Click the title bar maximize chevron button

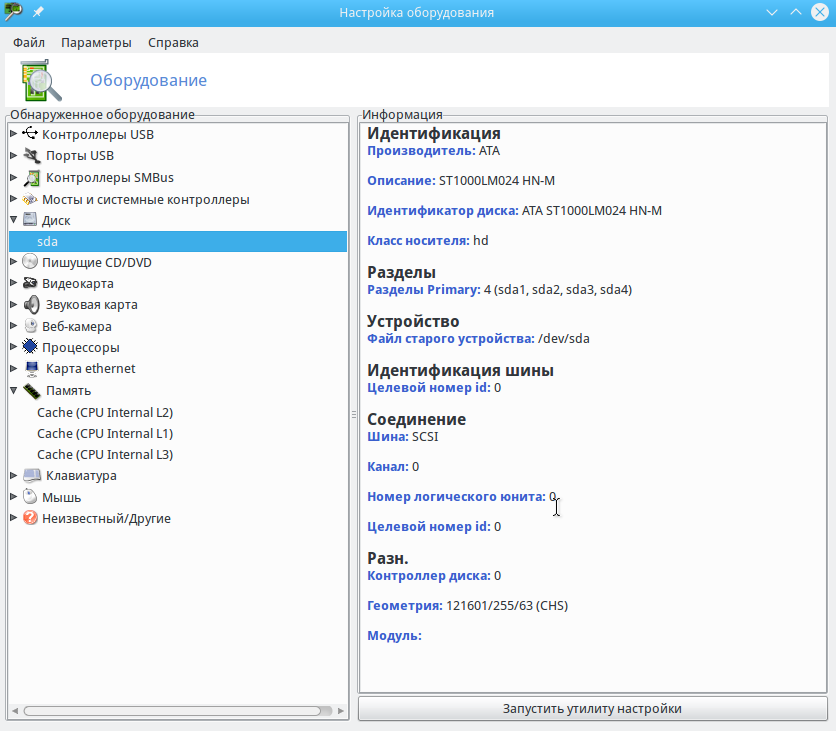[795, 12]
